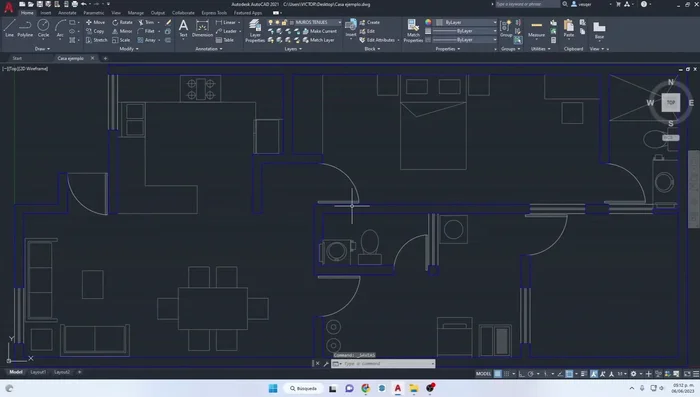Viewport: 700px width, 397px height.
Task: Click the Match Layer button
Action: click(x=318, y=40)
